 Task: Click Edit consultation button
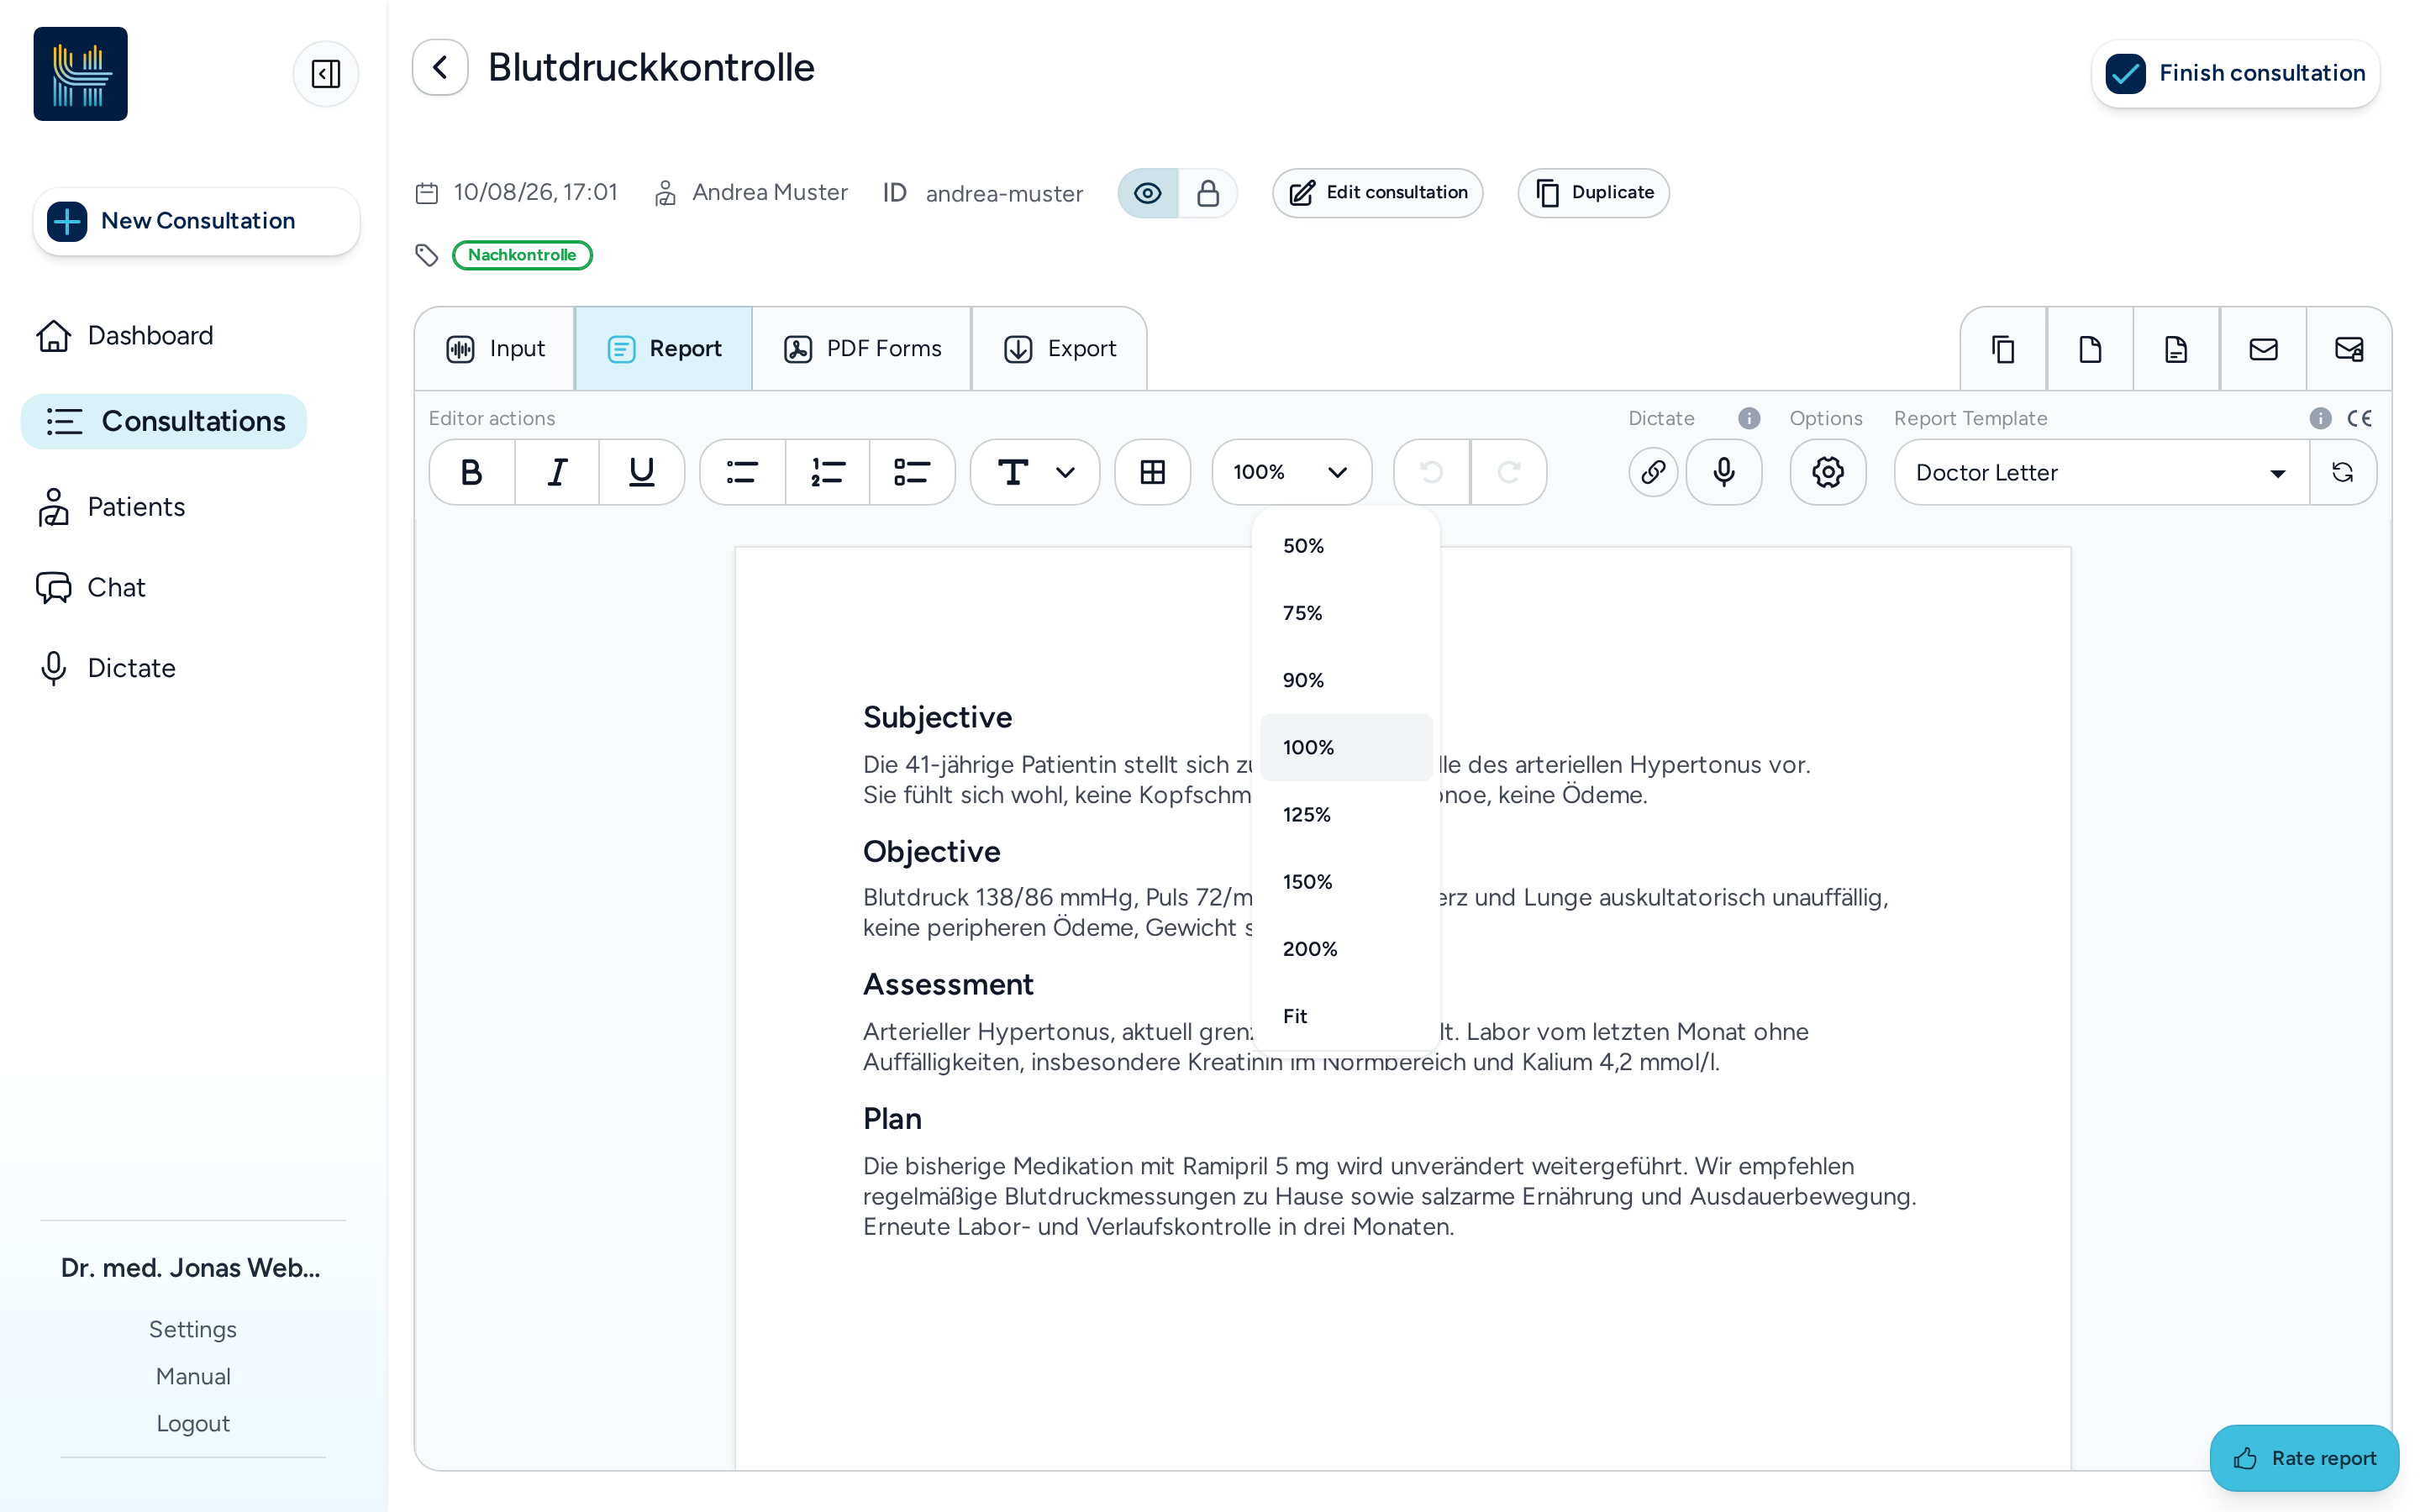pos(1377,193)
